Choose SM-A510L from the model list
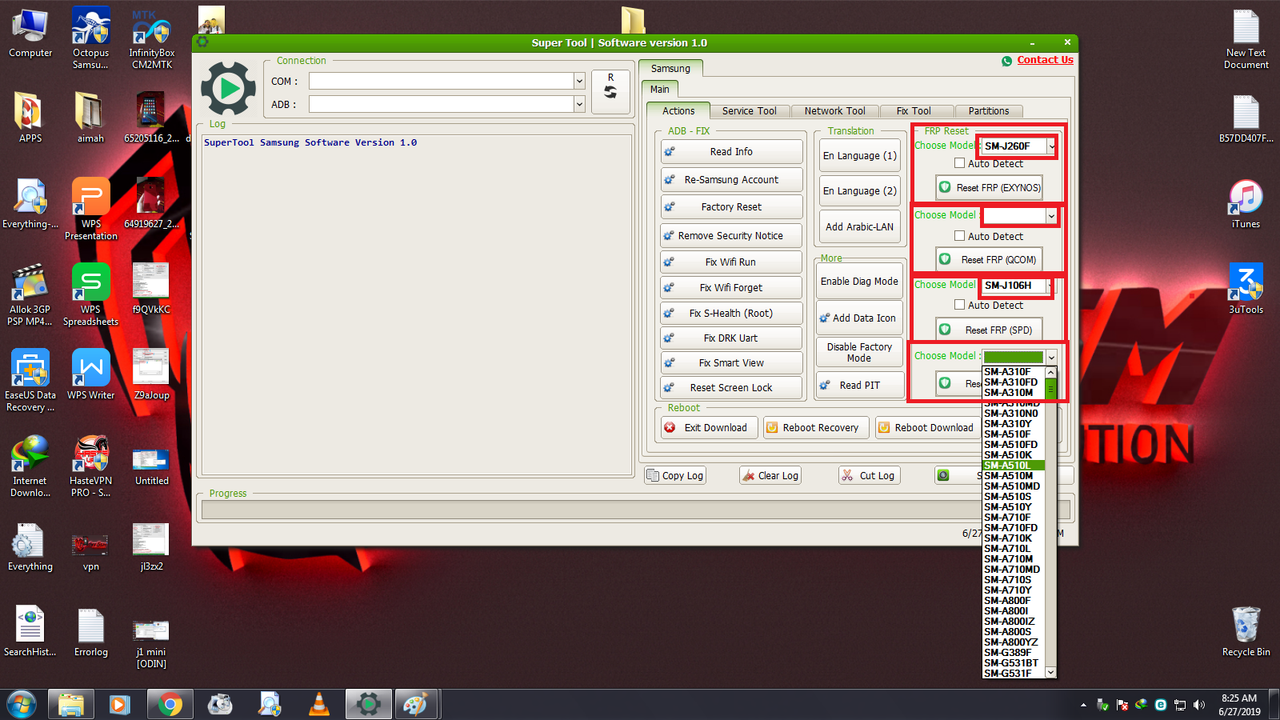The width and height of the screenshot is (1280, 720). coord(1013,465)
